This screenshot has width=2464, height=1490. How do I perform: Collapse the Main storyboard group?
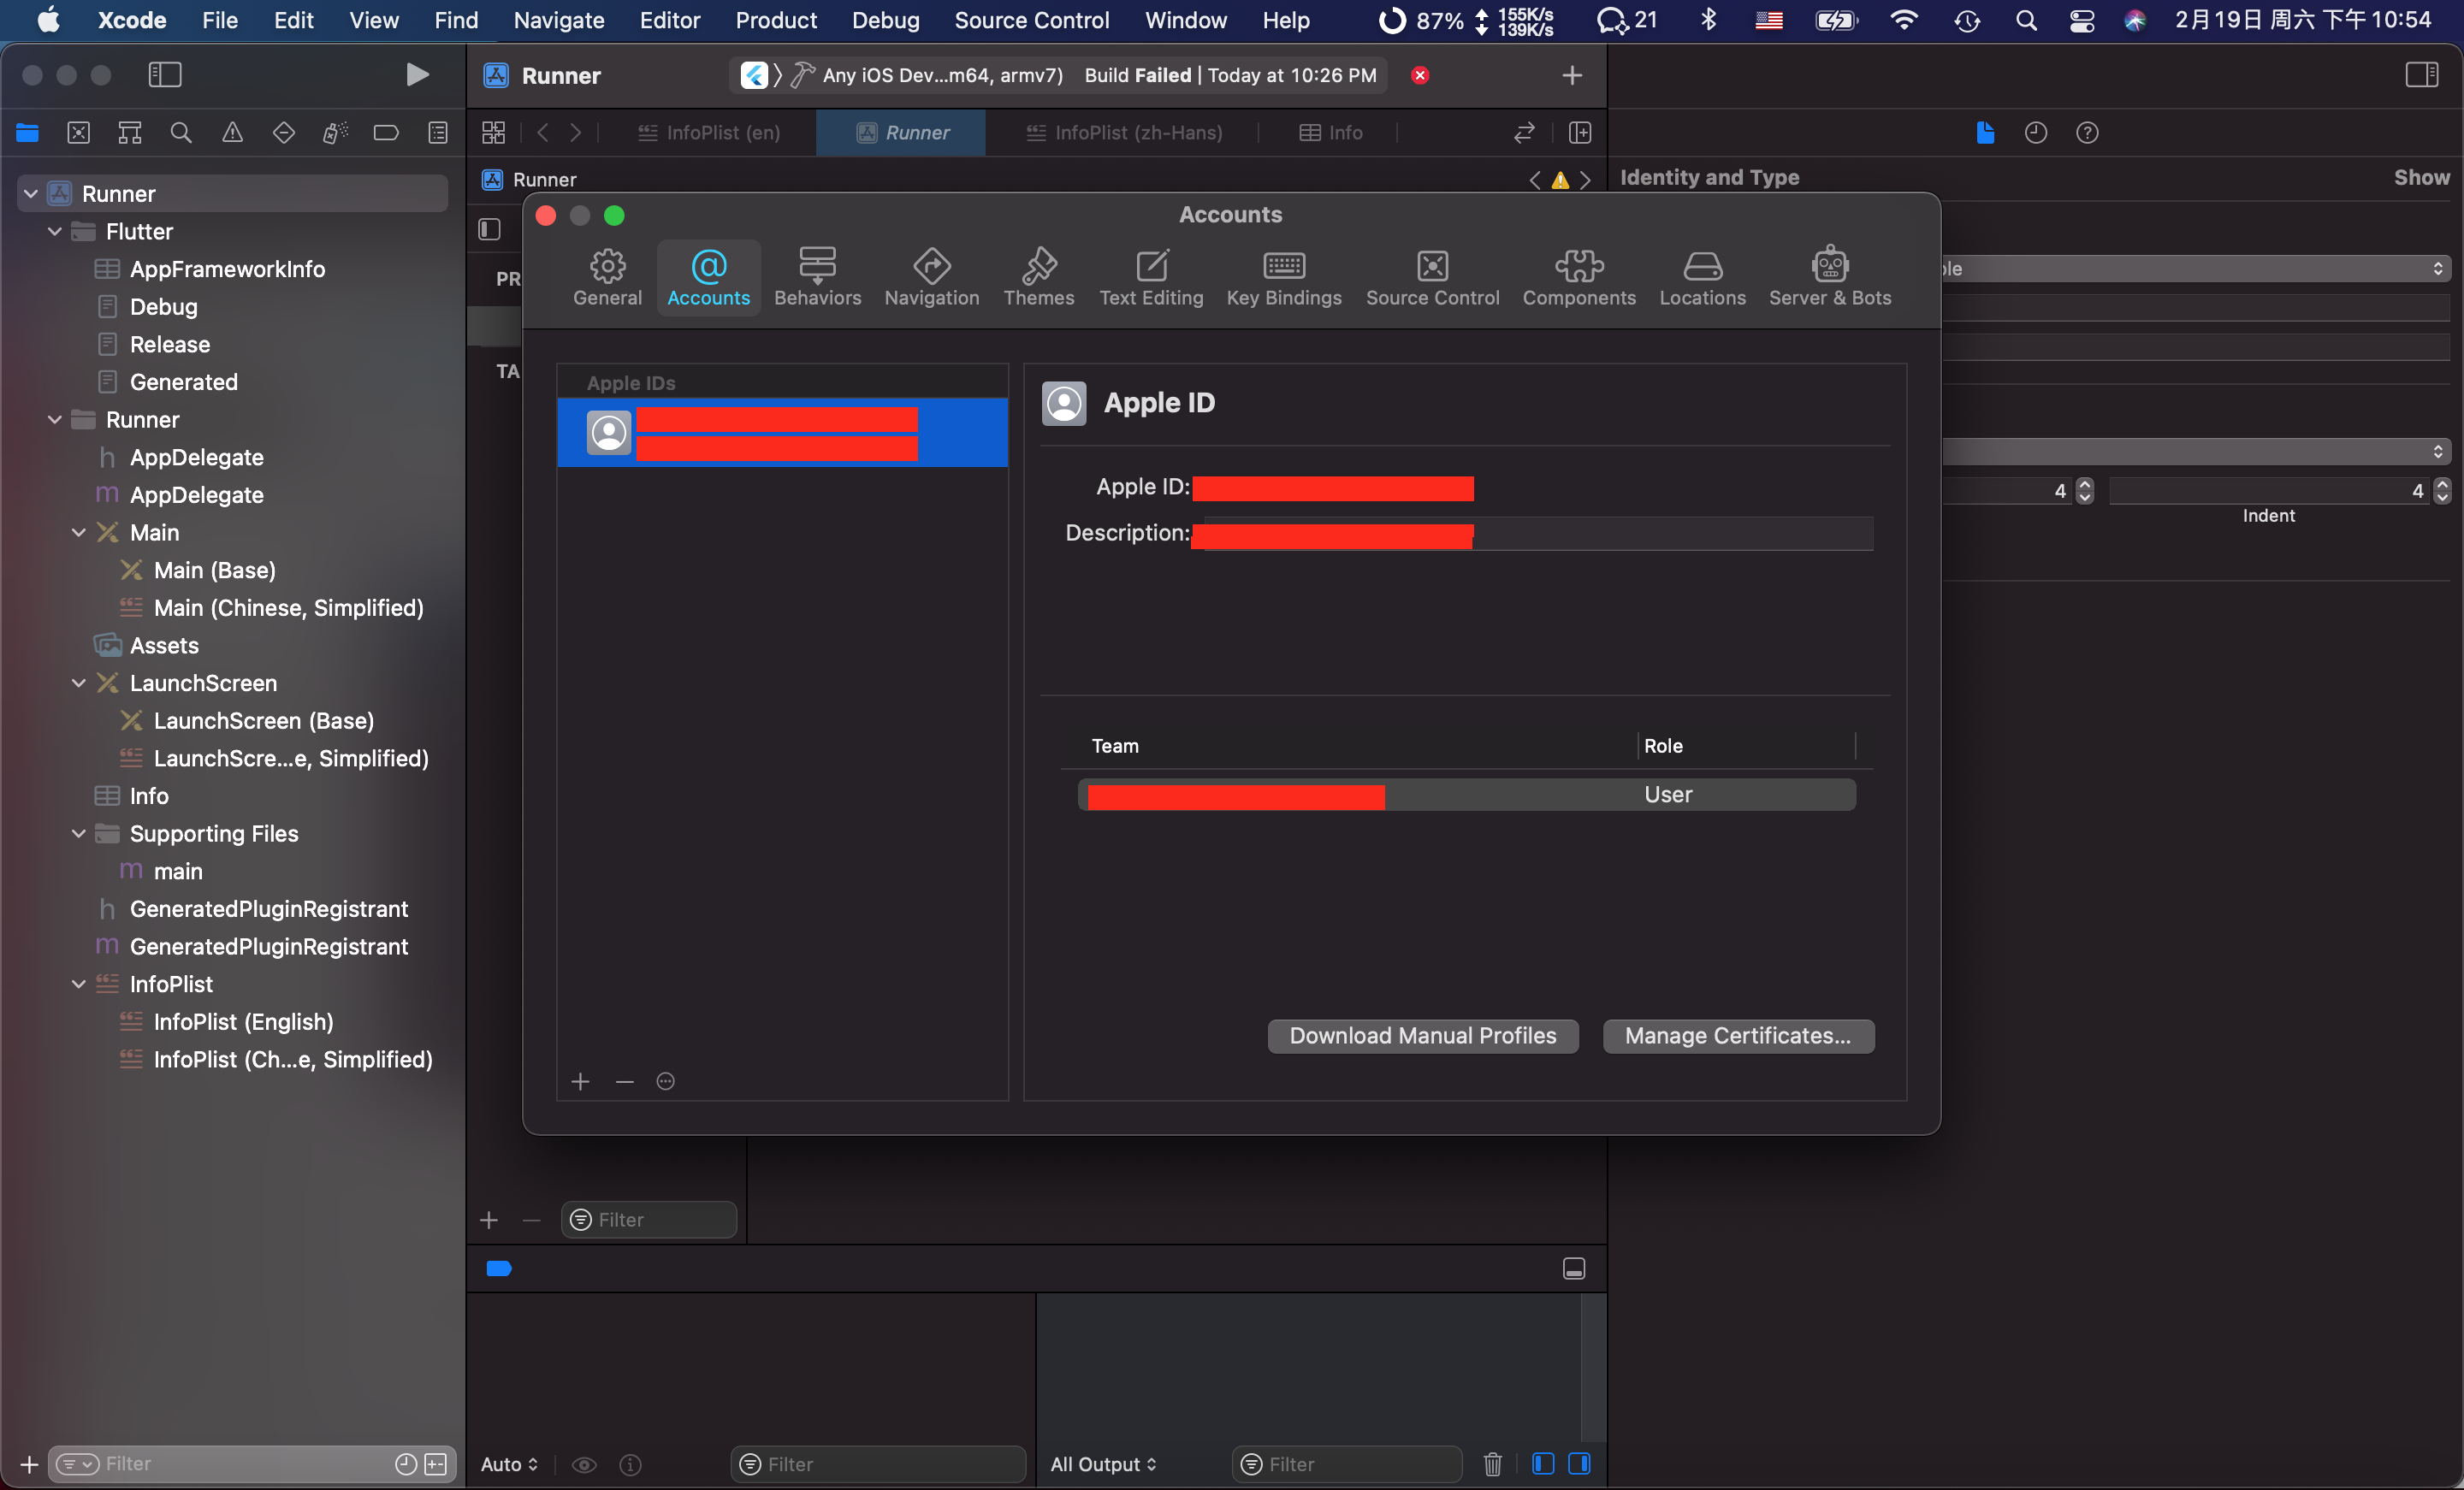[x=79, y=532]
